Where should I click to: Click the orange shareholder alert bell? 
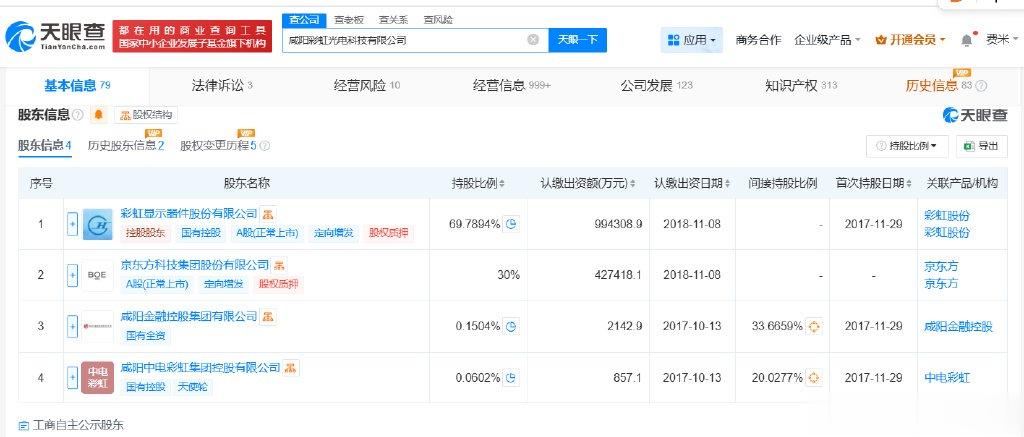pos(99,115)
